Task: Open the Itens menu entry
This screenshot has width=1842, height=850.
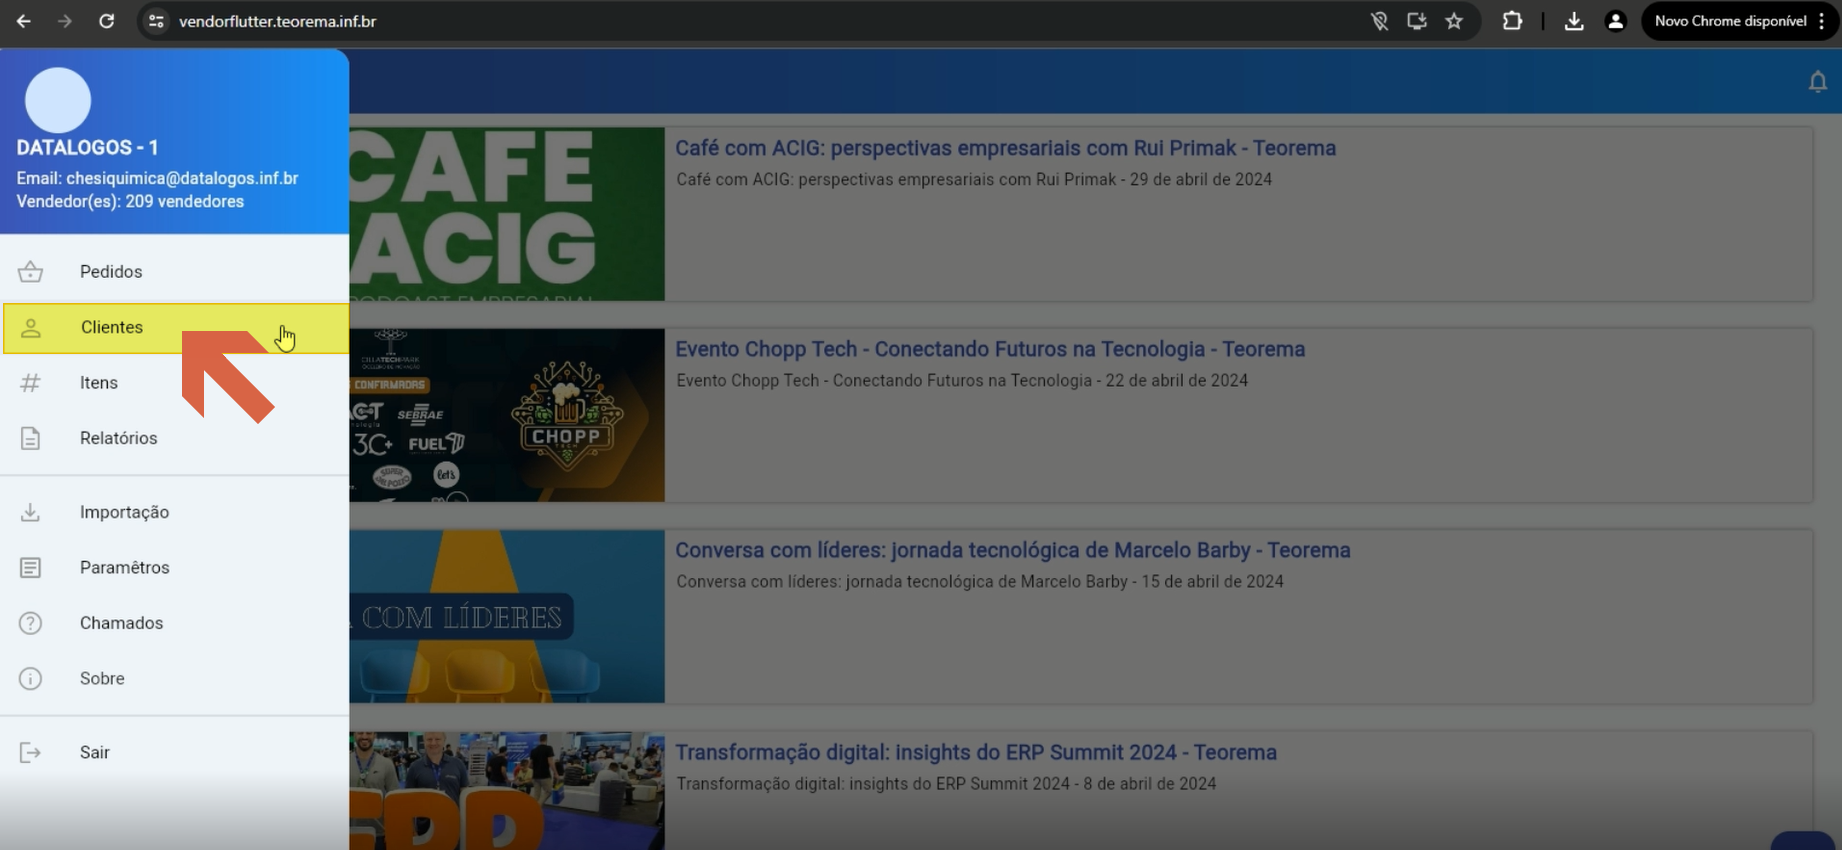Action: point(174,383)
